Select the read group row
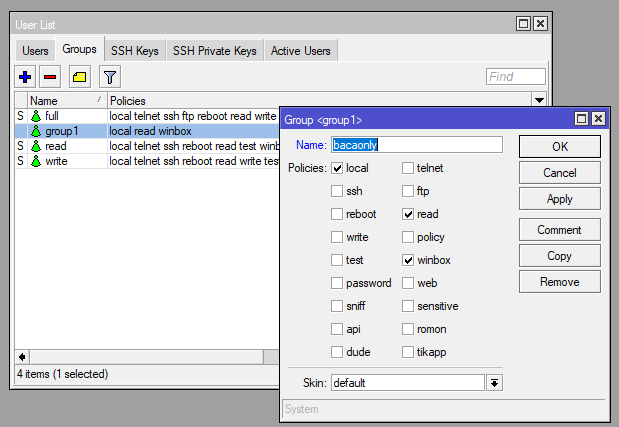619x427 pixels. point(147,146)
